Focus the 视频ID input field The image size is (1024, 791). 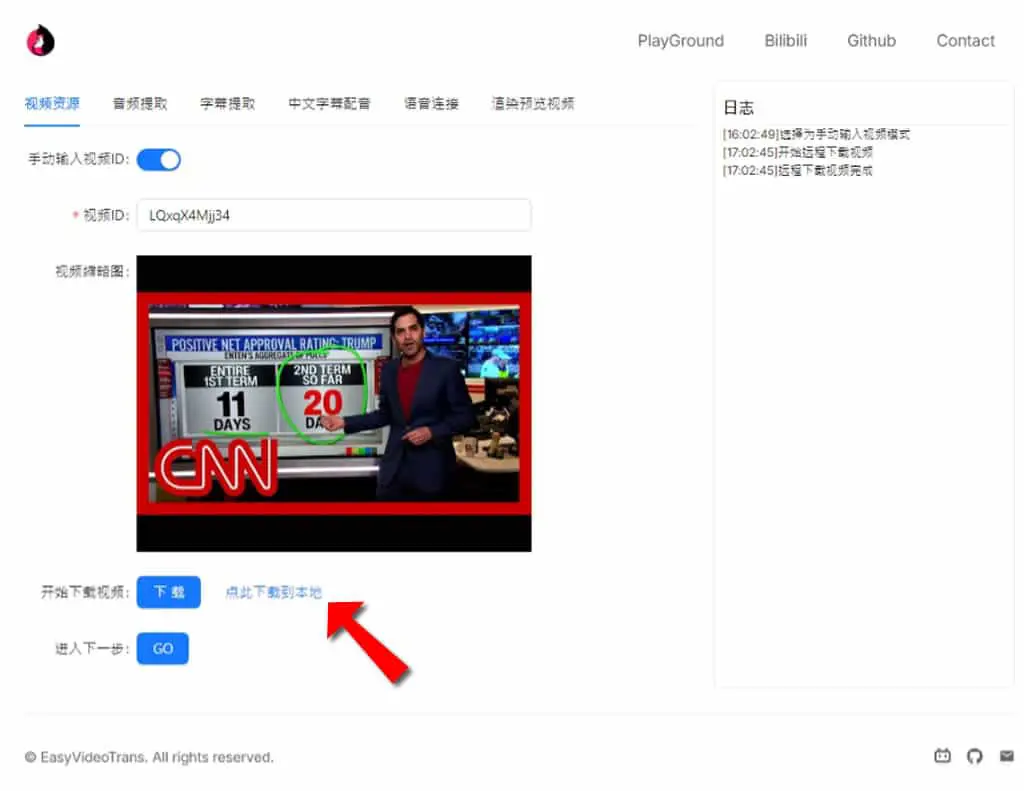pyautogui.click(x=334, y=215)
